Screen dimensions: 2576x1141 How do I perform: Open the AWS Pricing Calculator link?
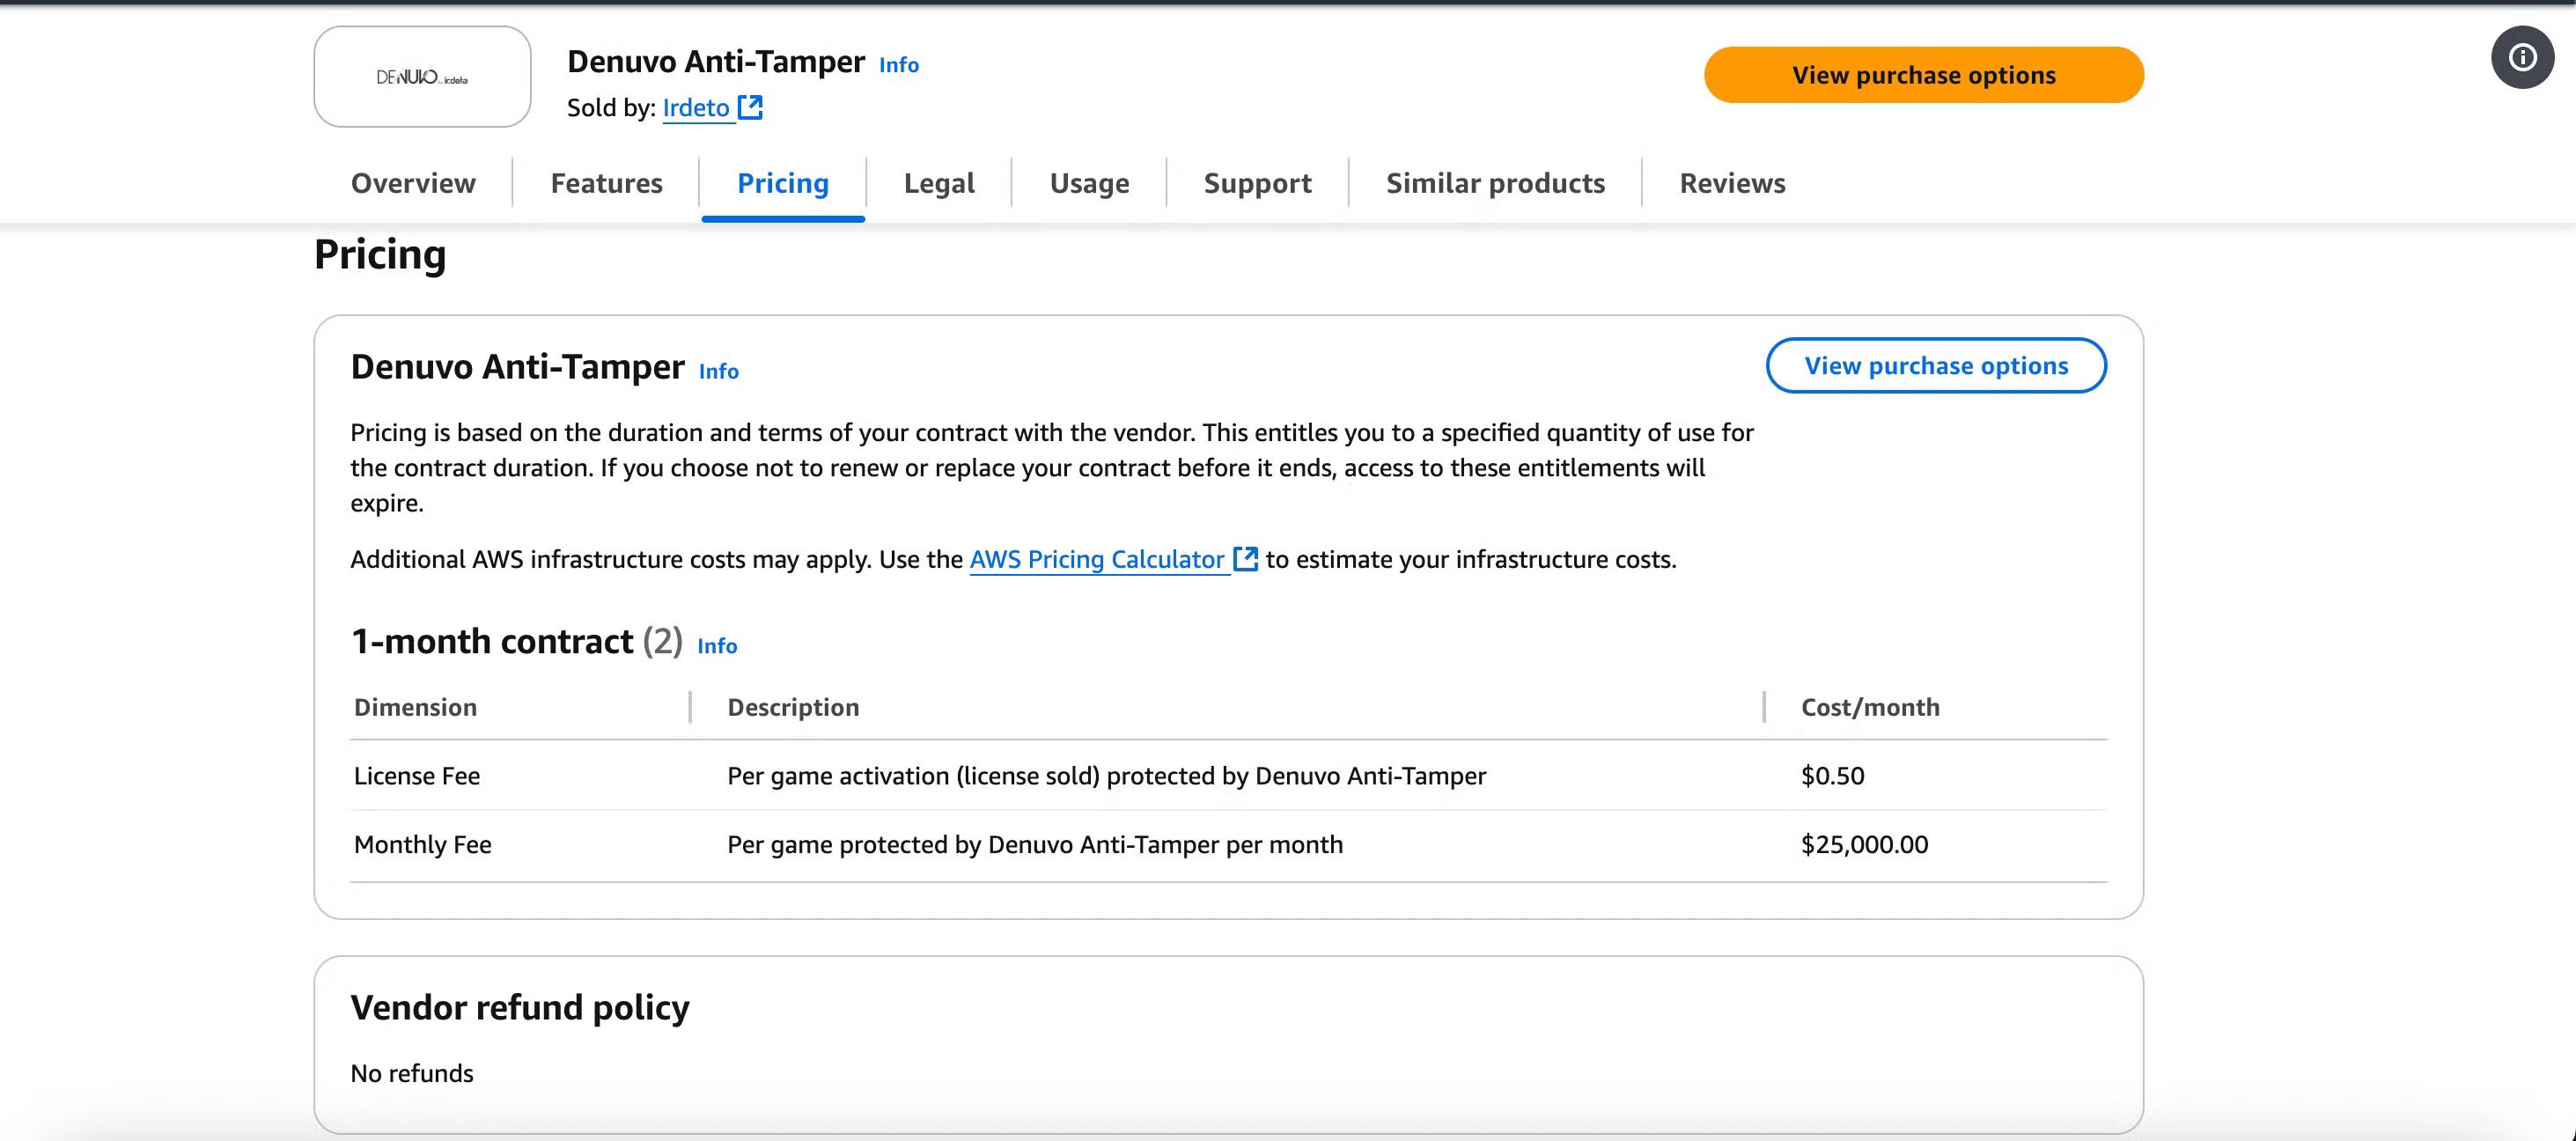[x=1097, y=560]
